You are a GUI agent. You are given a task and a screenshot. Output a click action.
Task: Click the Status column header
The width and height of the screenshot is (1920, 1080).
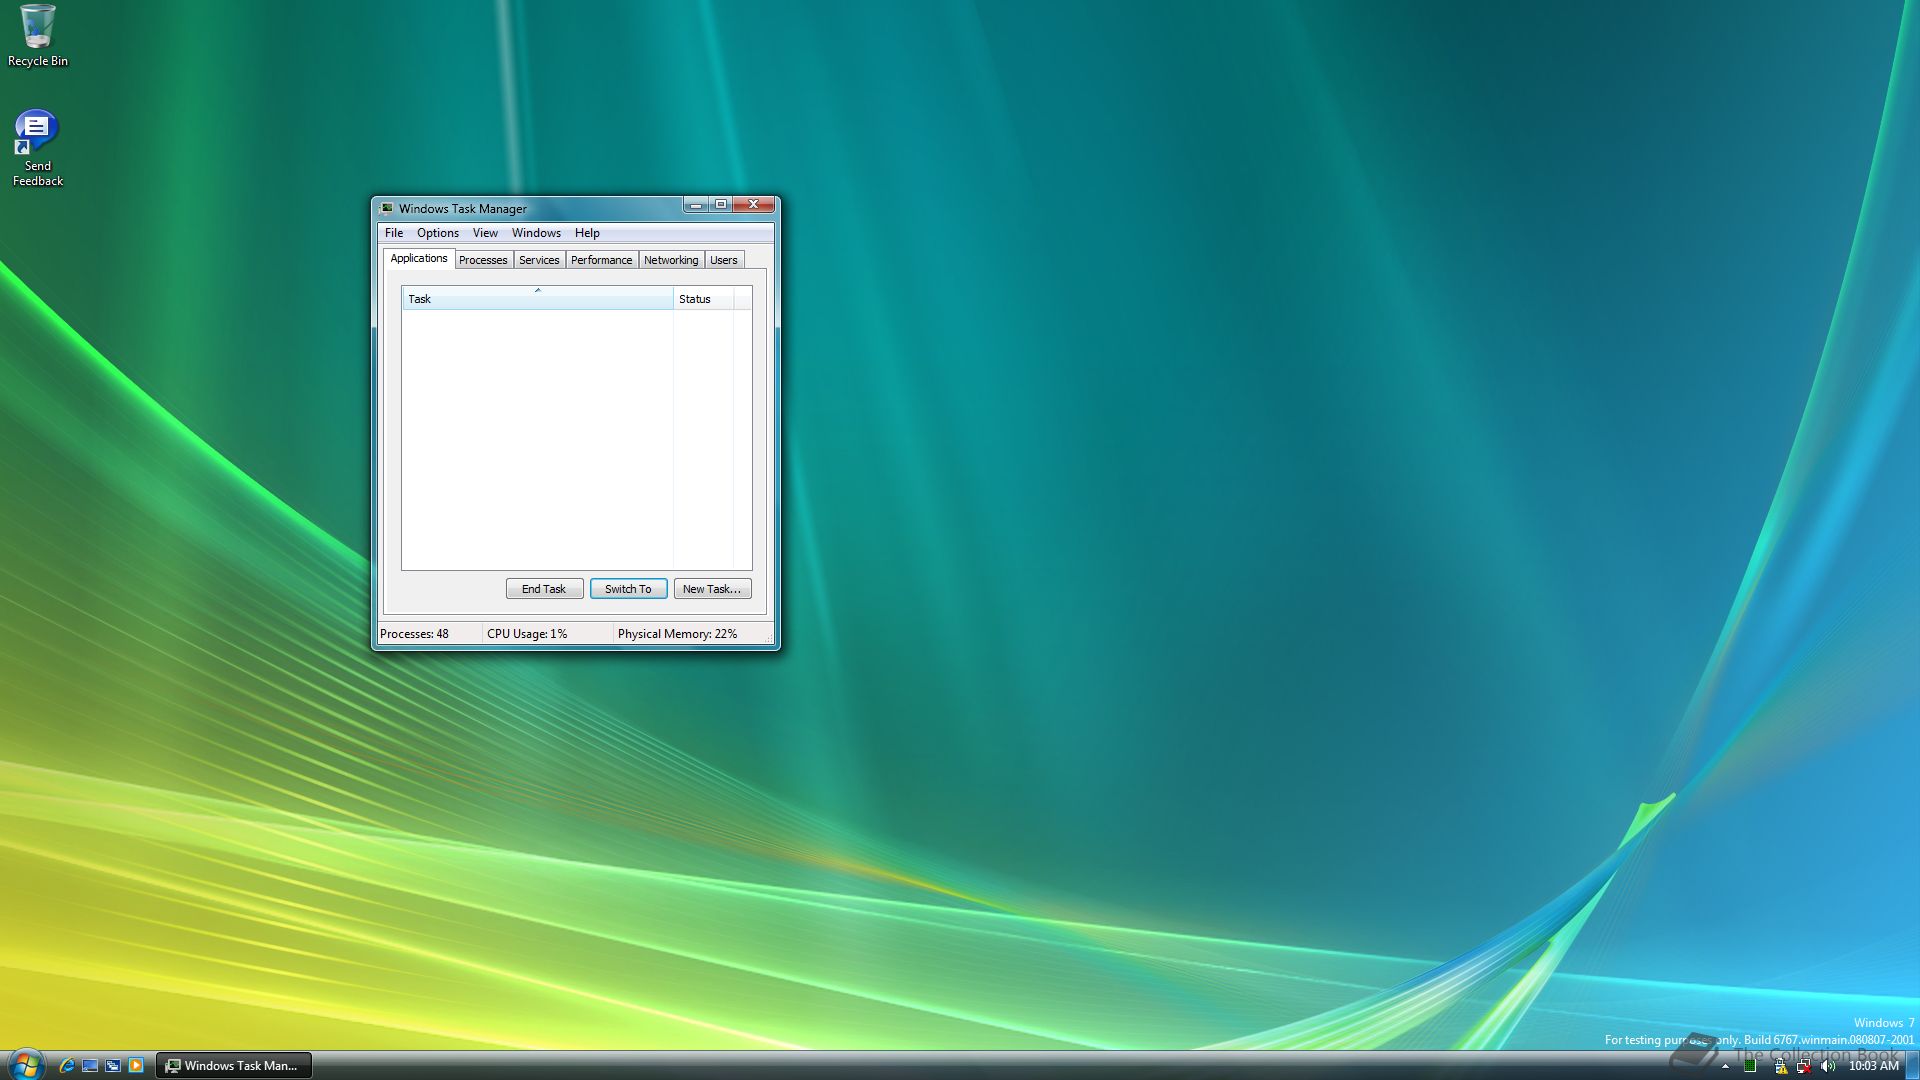pos(703,299)
